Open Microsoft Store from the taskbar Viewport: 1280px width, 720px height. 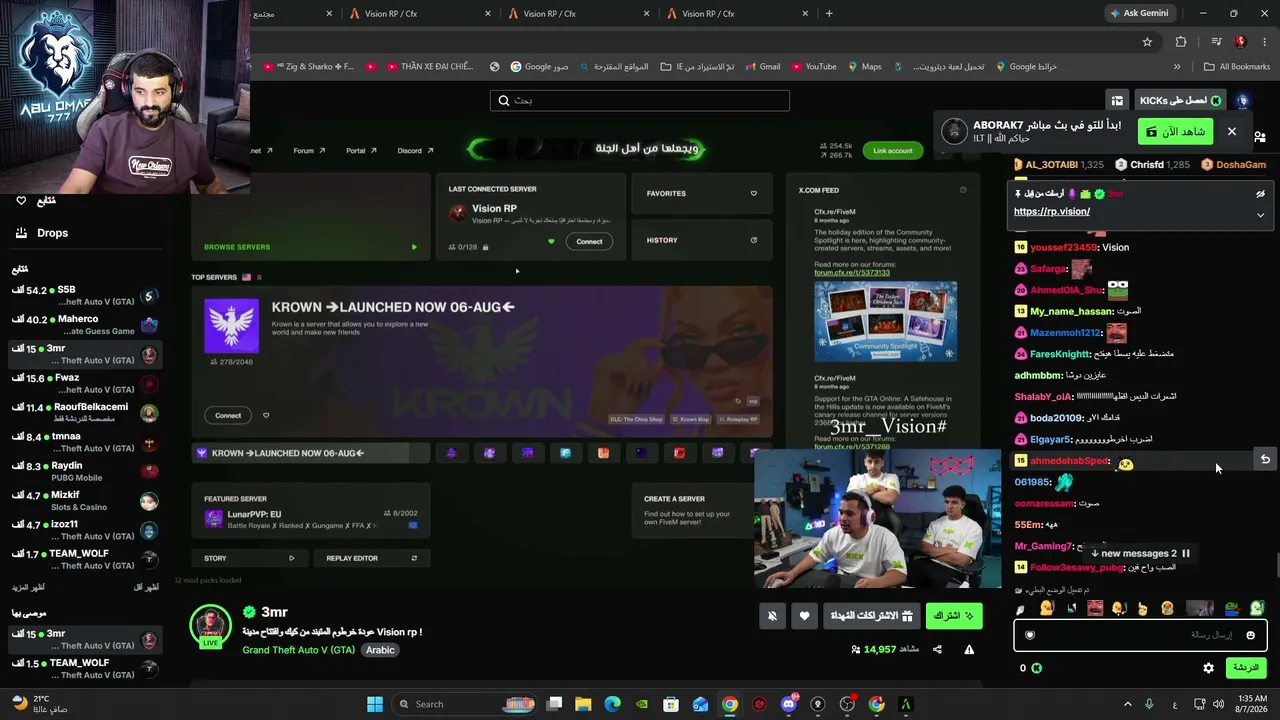[671, 704]
